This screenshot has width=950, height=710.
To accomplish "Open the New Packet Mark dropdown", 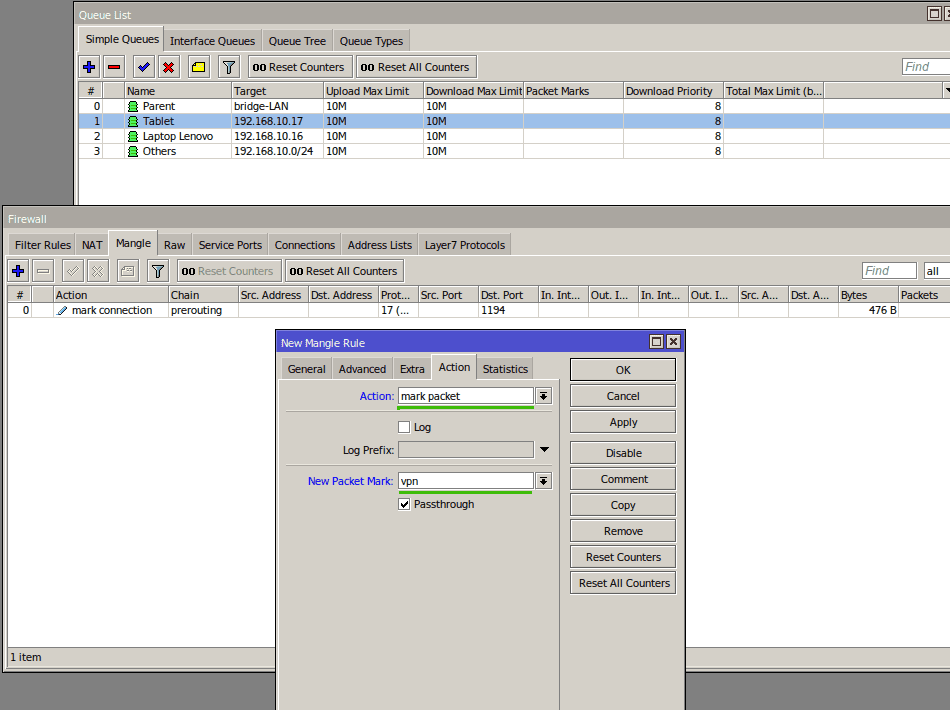I will (x=543, y=481).
